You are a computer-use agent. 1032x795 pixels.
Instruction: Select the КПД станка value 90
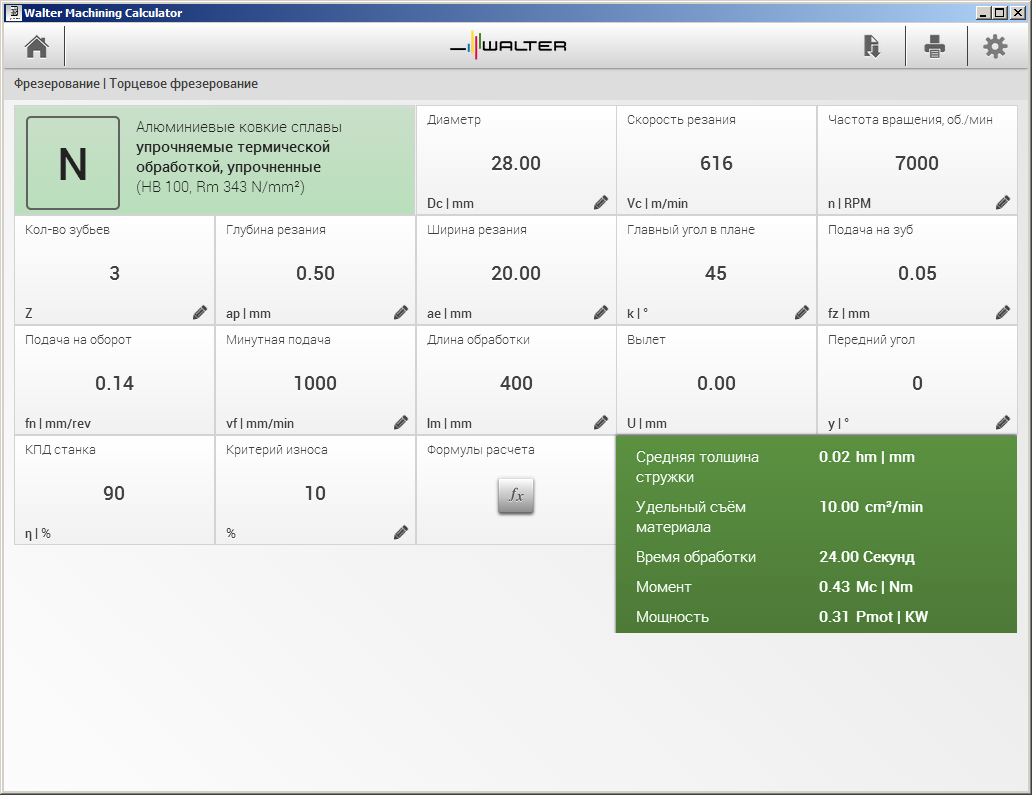tap(114, 493)
